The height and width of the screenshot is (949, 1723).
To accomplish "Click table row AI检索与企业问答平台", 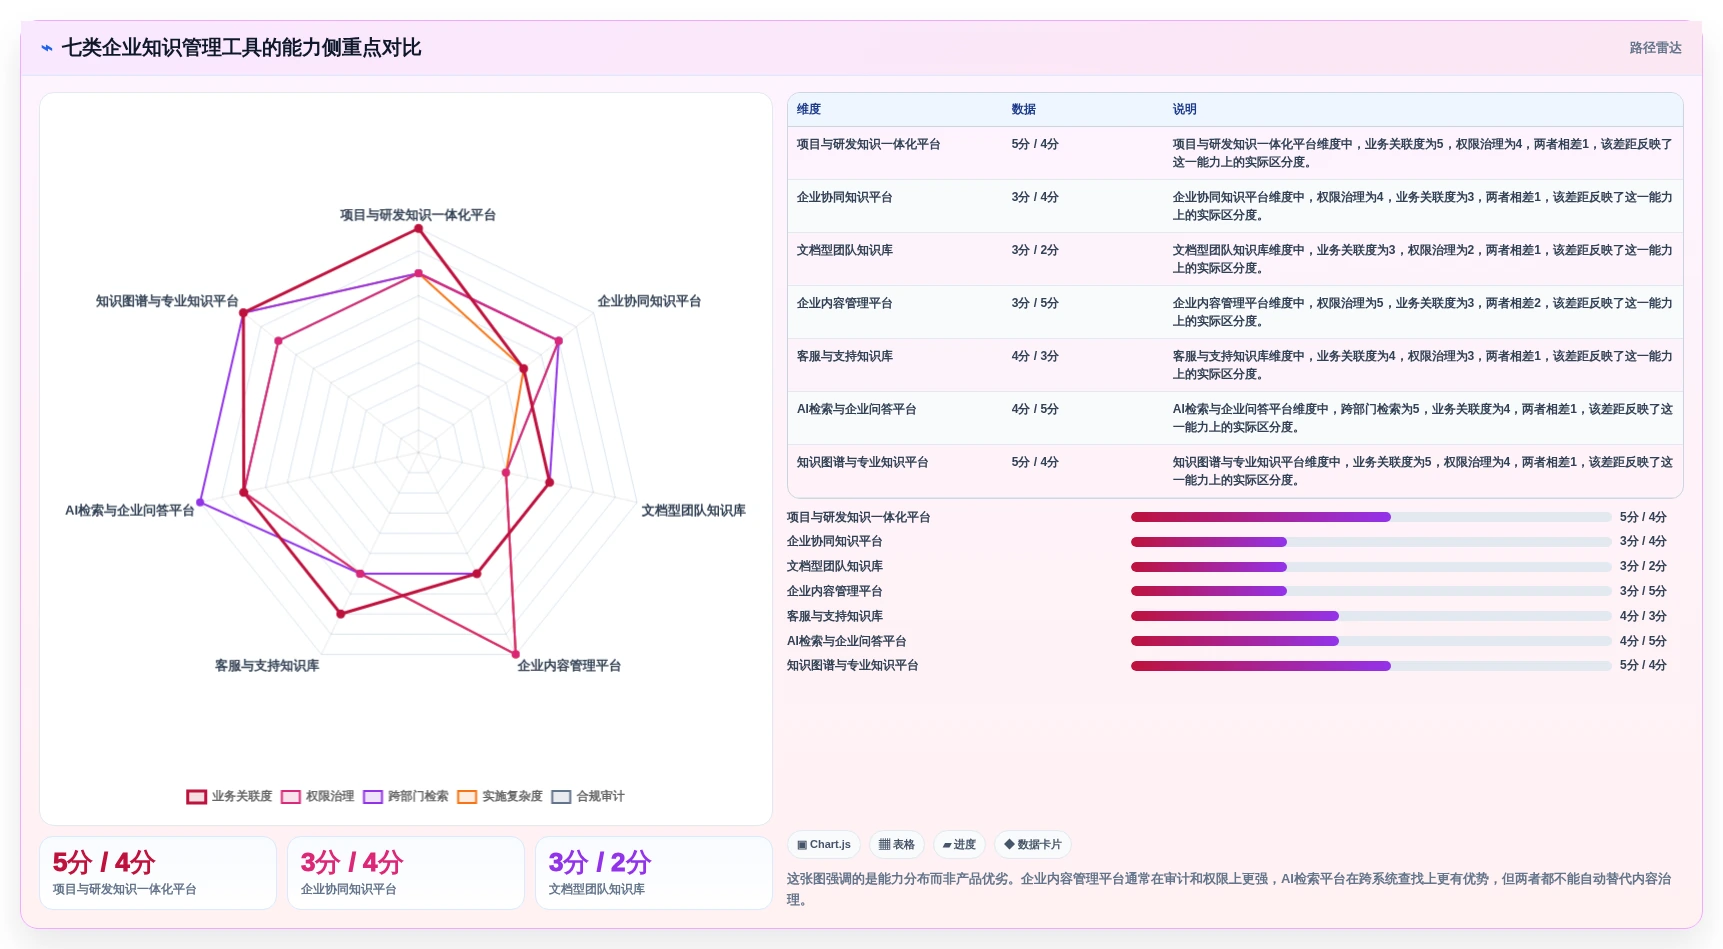I will tap(1235, 418).
